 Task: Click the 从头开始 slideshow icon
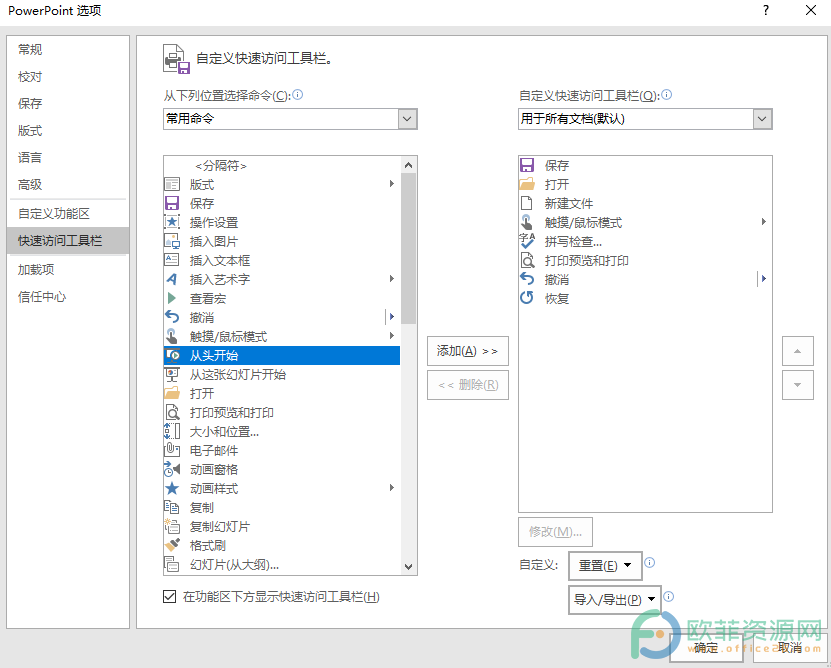[x=172, y=355]
